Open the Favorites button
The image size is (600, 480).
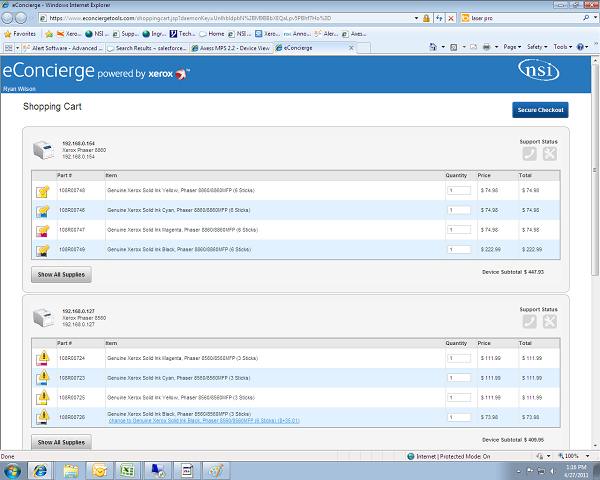click(x=20, y=34)
